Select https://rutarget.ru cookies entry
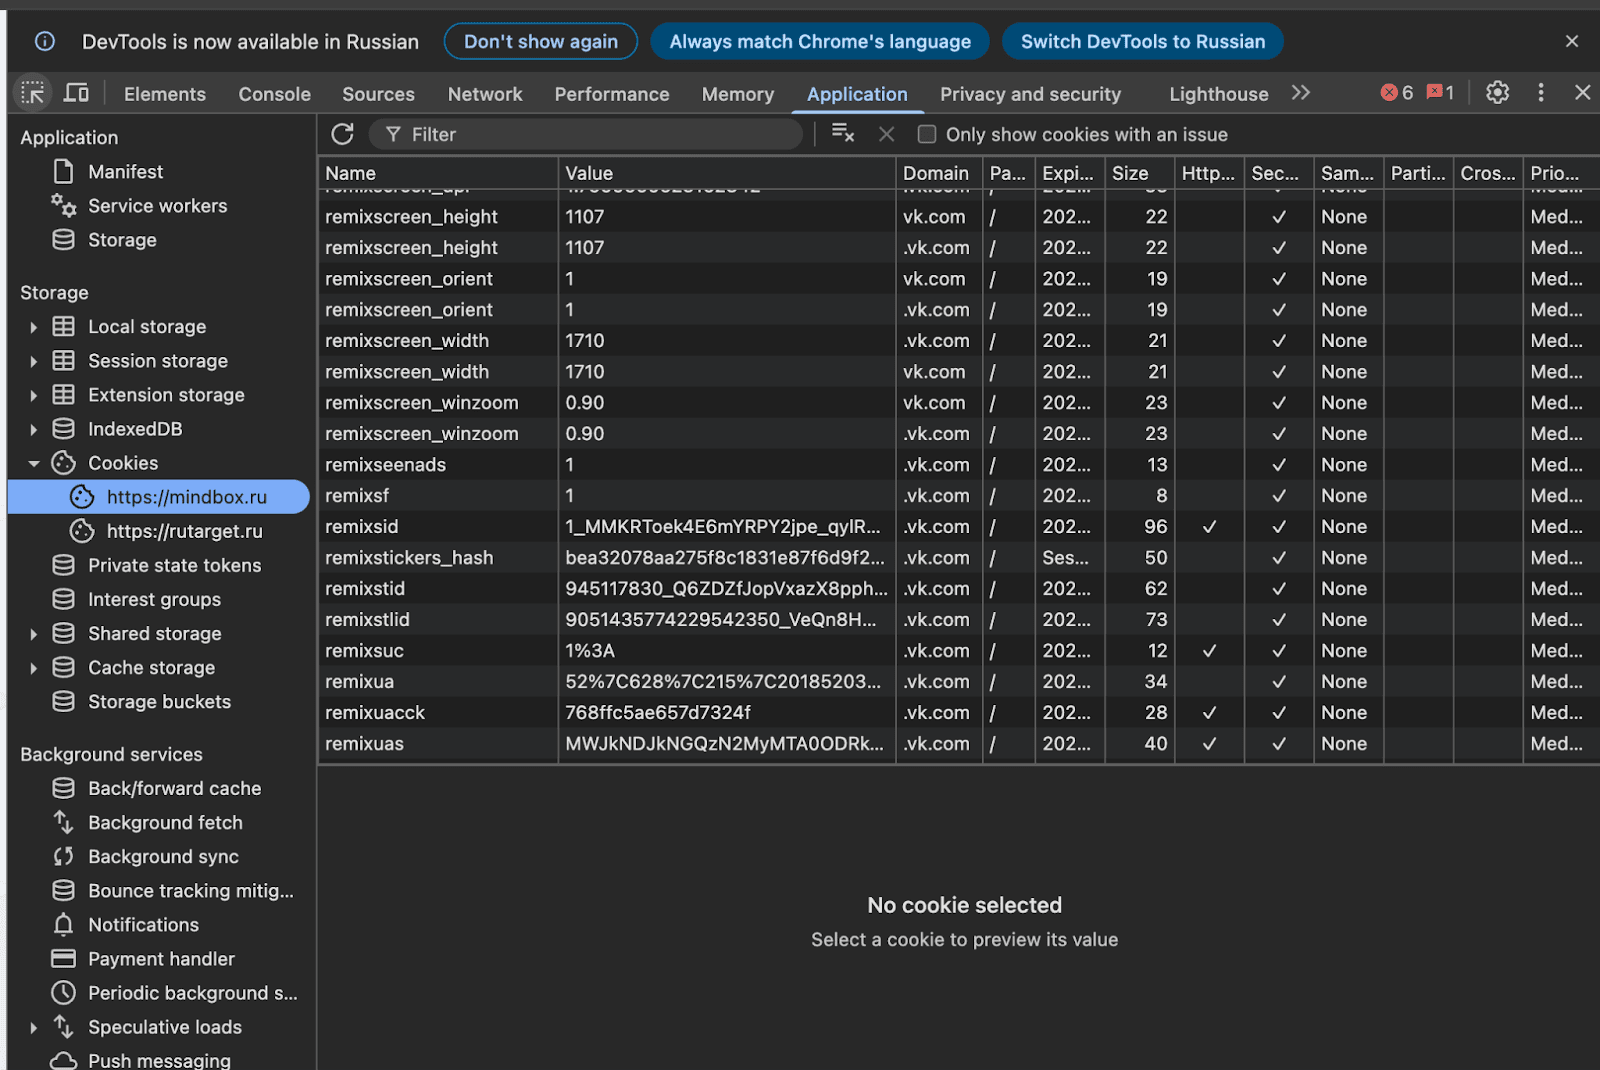The height and width of the screenshot is (1070, 1600). coord(184,531)
